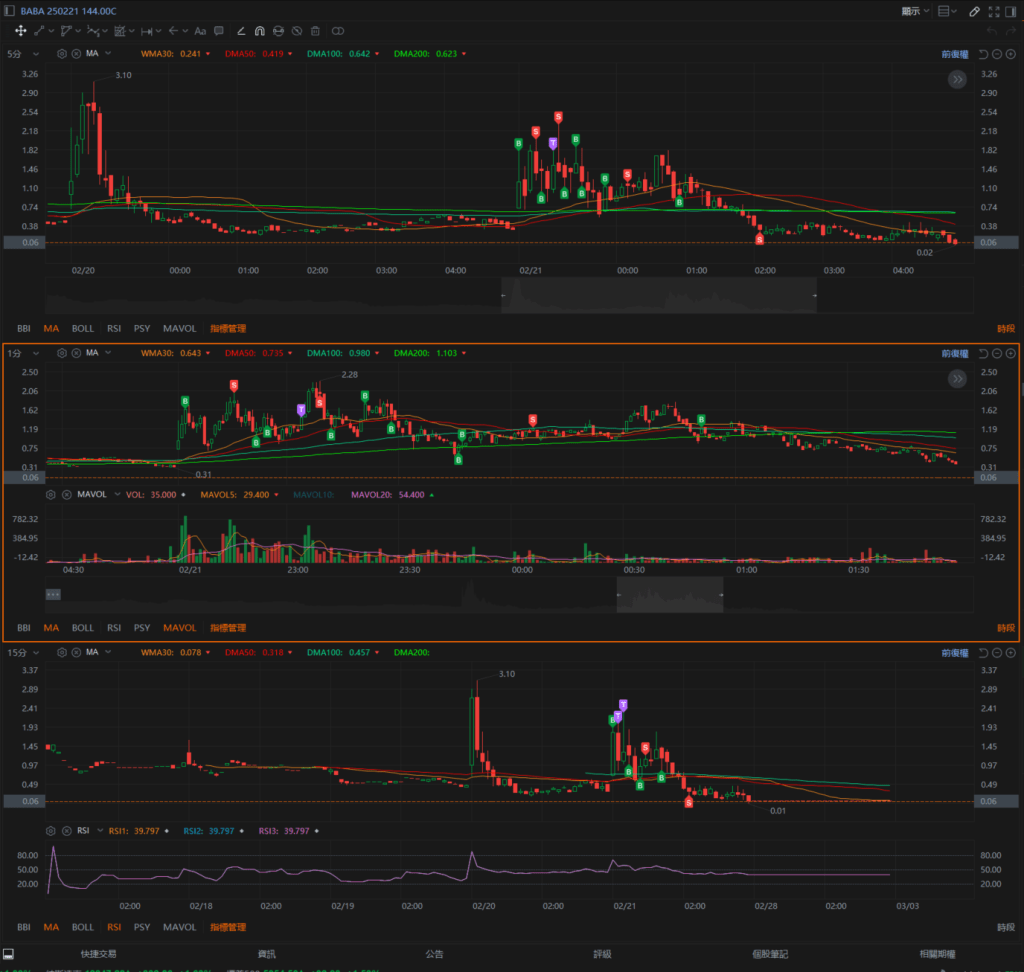
Task: Click the pencil draw icon at top right
Action: point(975,11)
